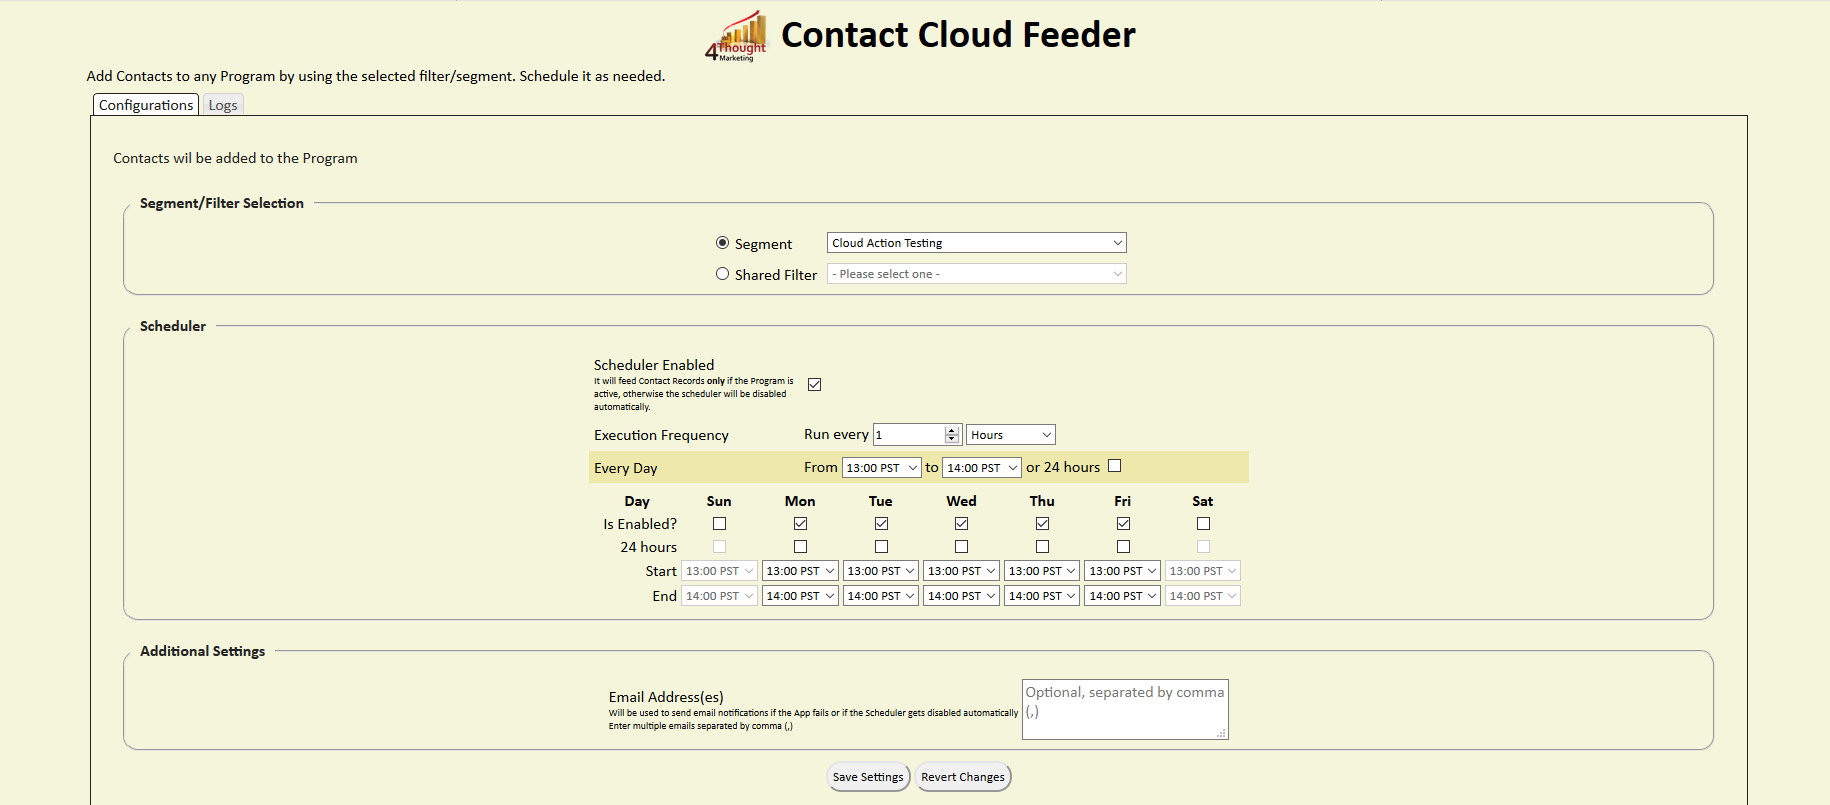The image size is (1830, 805).
Task: Check the Monday 24 hours checkbox
Action: 800,547
